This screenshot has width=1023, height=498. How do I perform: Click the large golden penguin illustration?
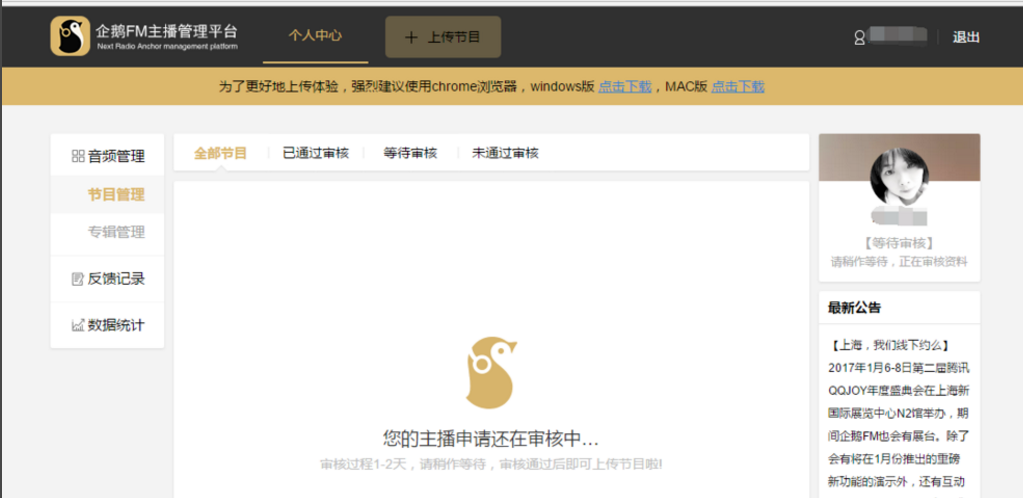point(491,373)
